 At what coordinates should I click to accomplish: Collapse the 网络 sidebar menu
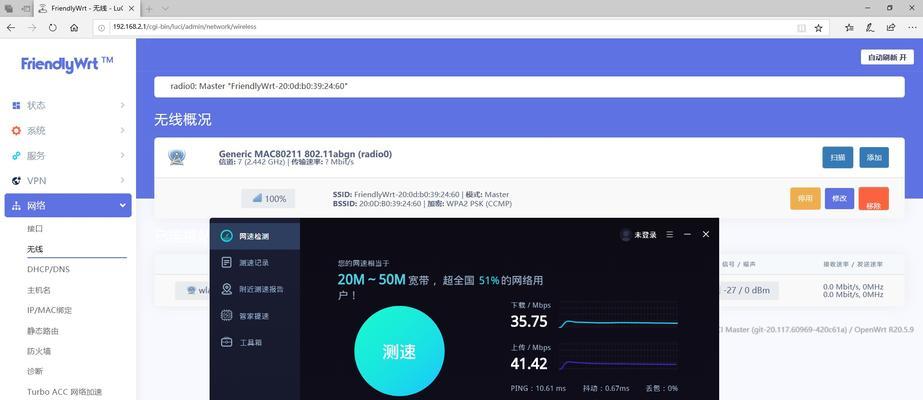click(x=68, y=205)
